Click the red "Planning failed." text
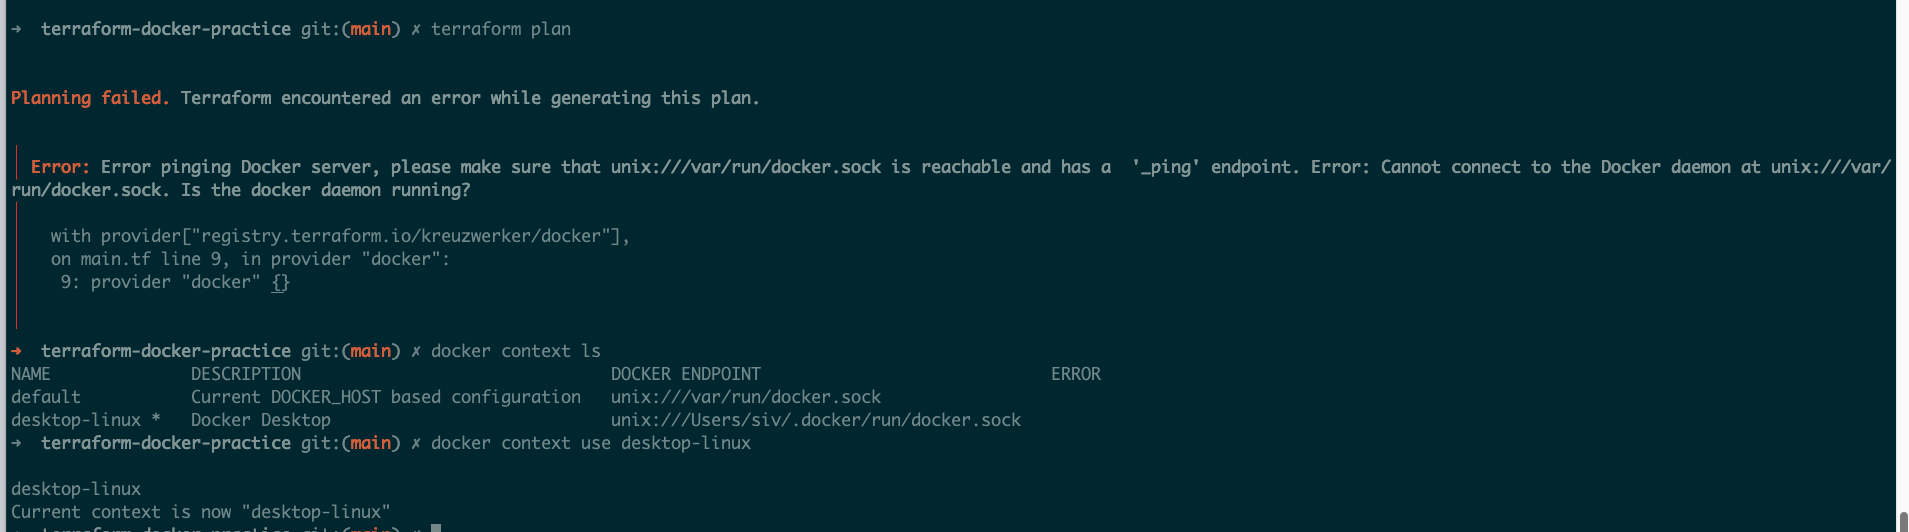Image resolution: width=1909 pixels, height=532 pixels. [x=90, y=98]
